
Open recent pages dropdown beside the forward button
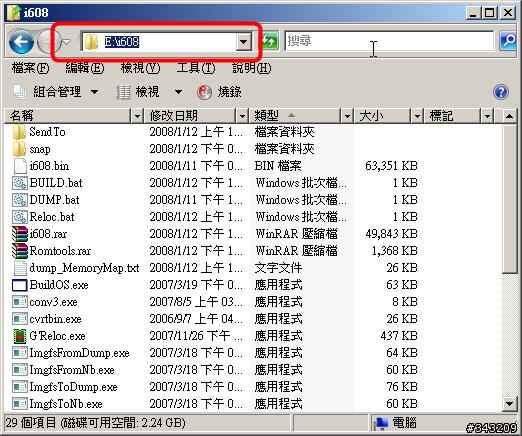point(67,42)
